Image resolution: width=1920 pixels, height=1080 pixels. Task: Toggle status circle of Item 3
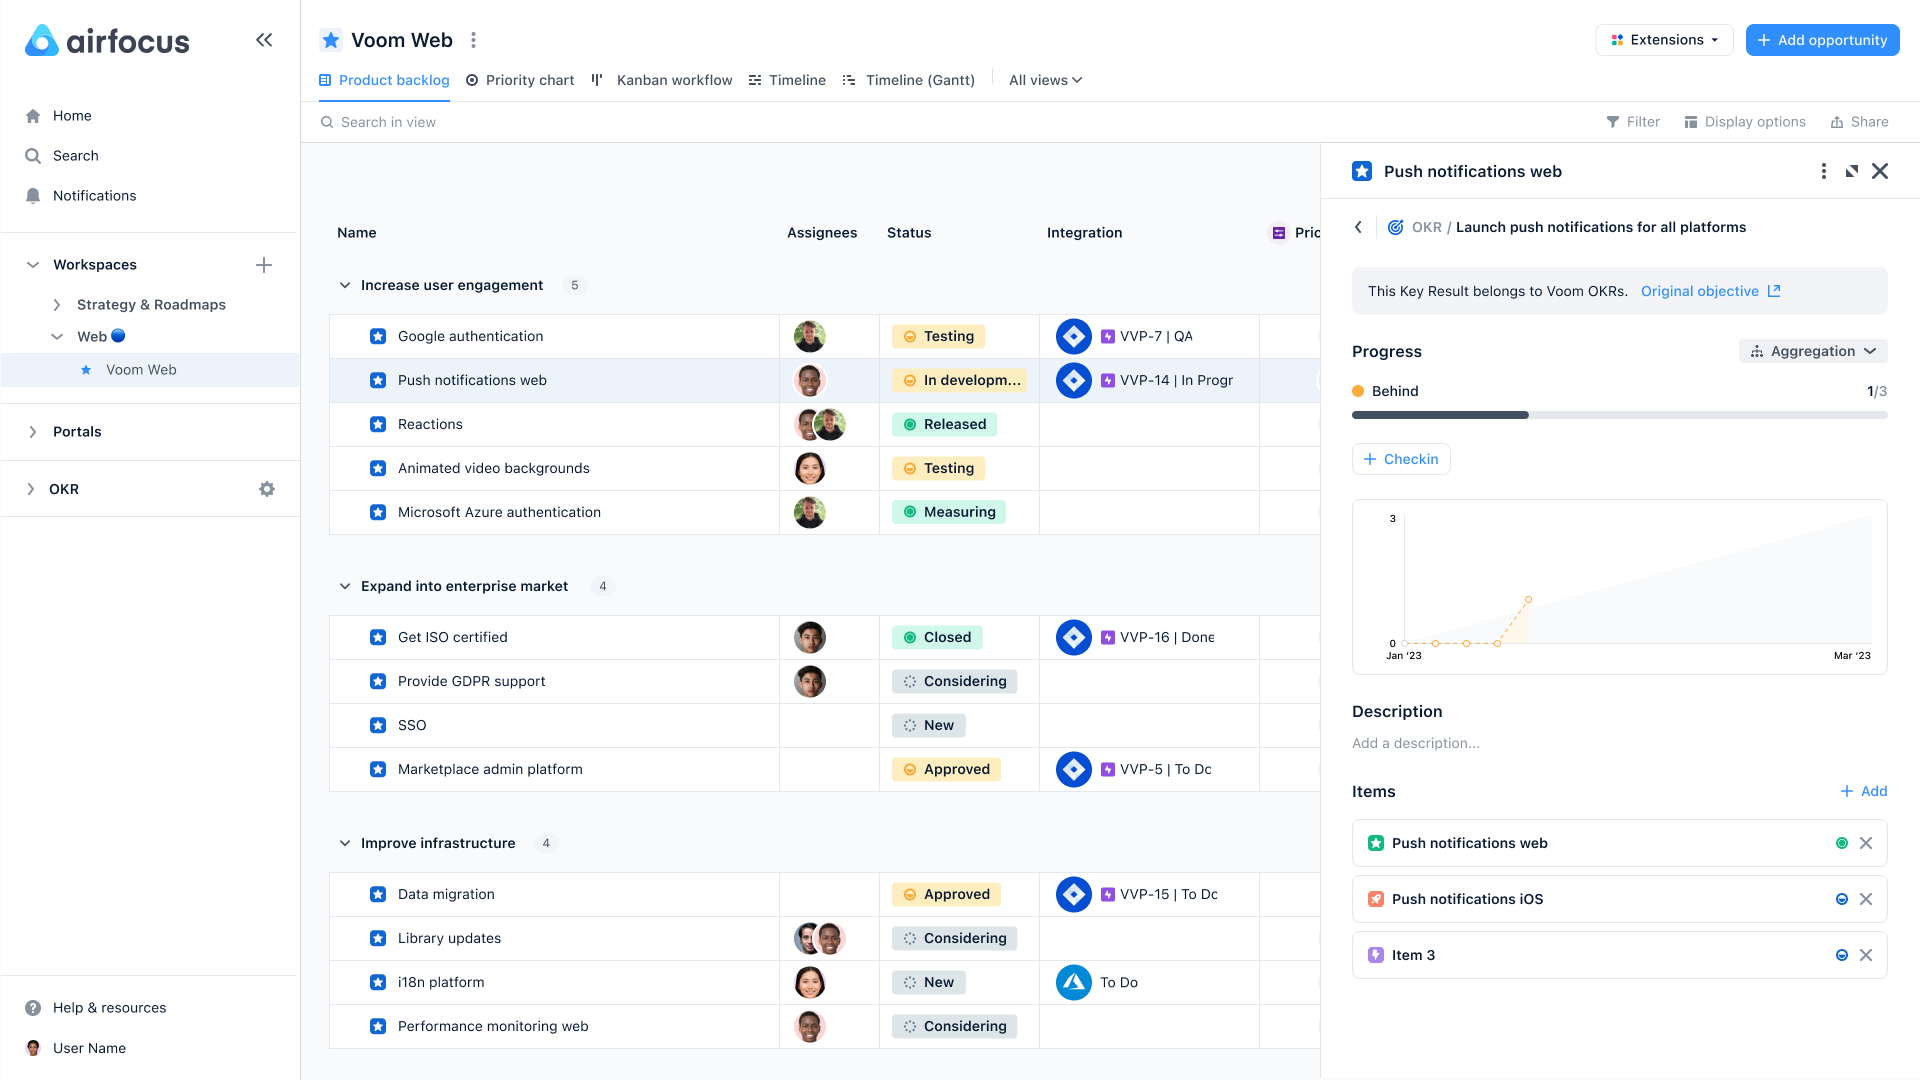[x=1842, y=955]
